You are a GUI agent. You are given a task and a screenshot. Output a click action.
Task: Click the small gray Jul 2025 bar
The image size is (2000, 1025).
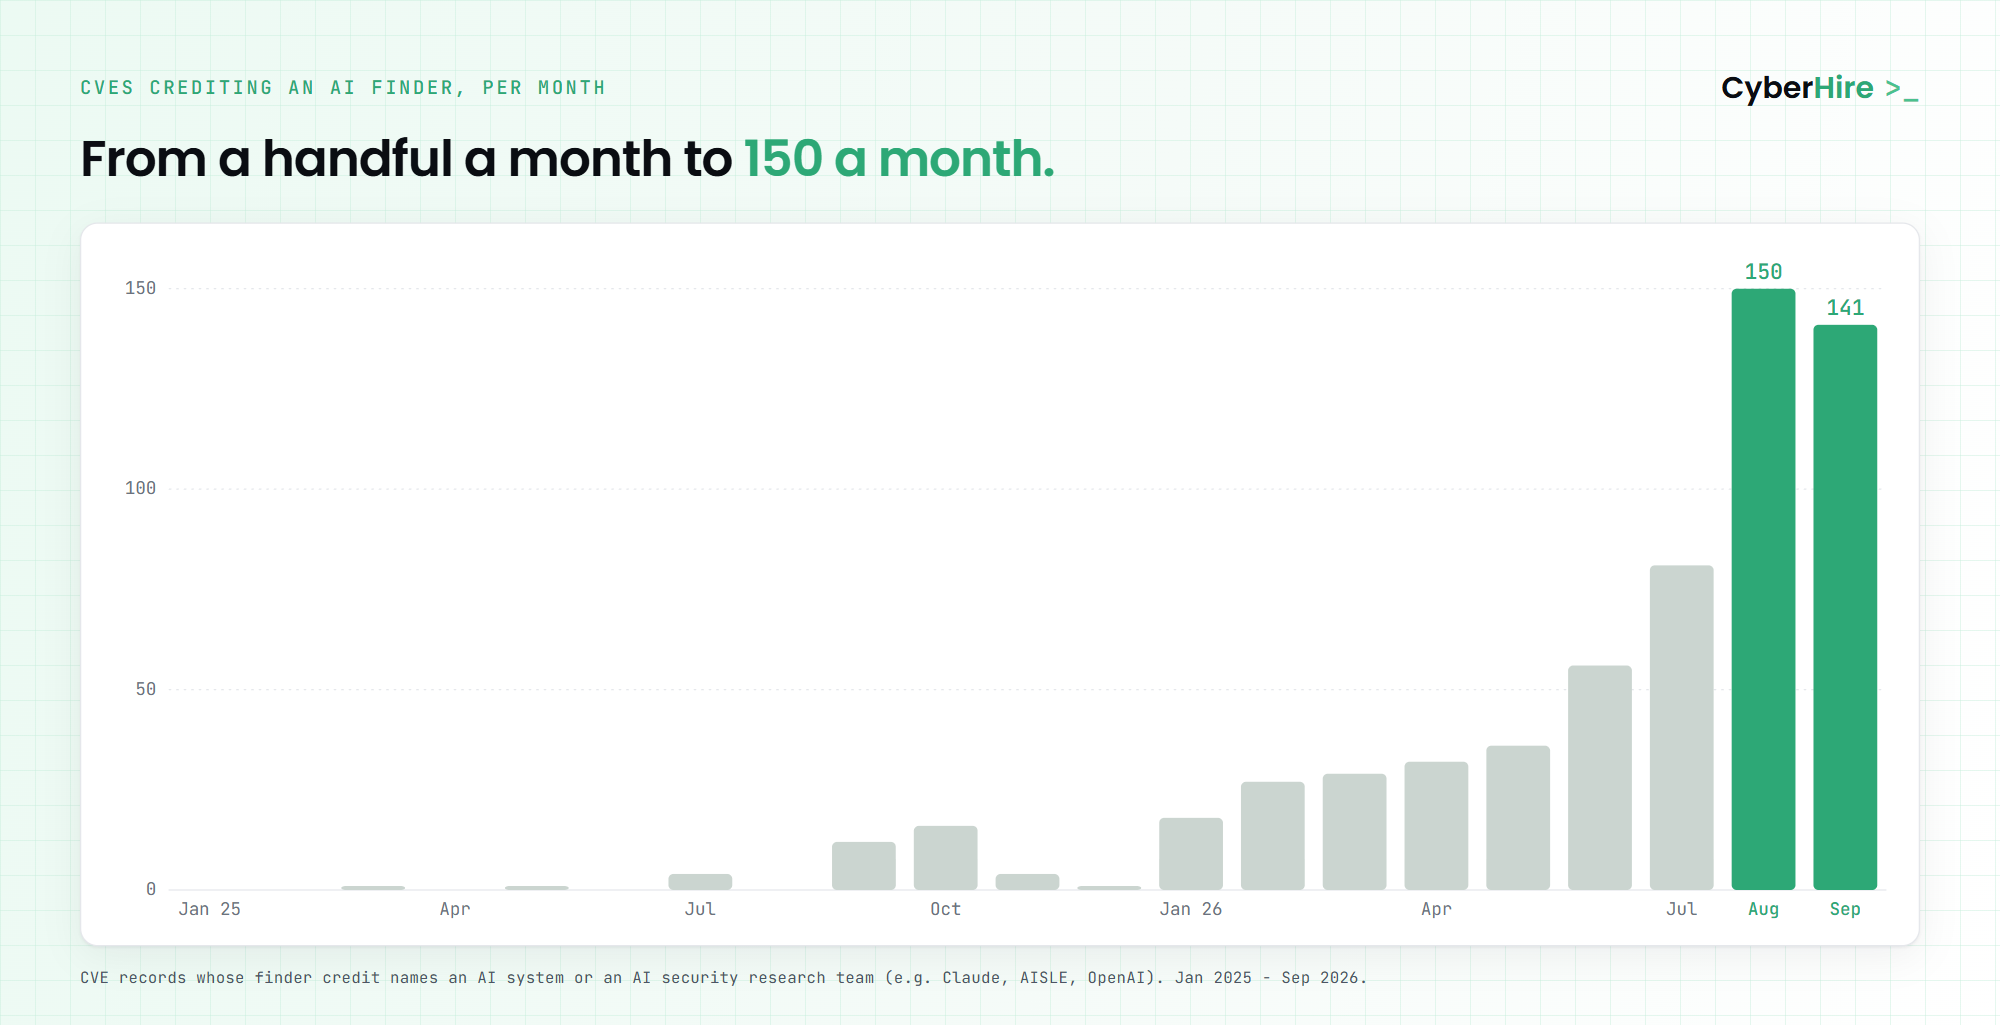[x=700, y=882]
